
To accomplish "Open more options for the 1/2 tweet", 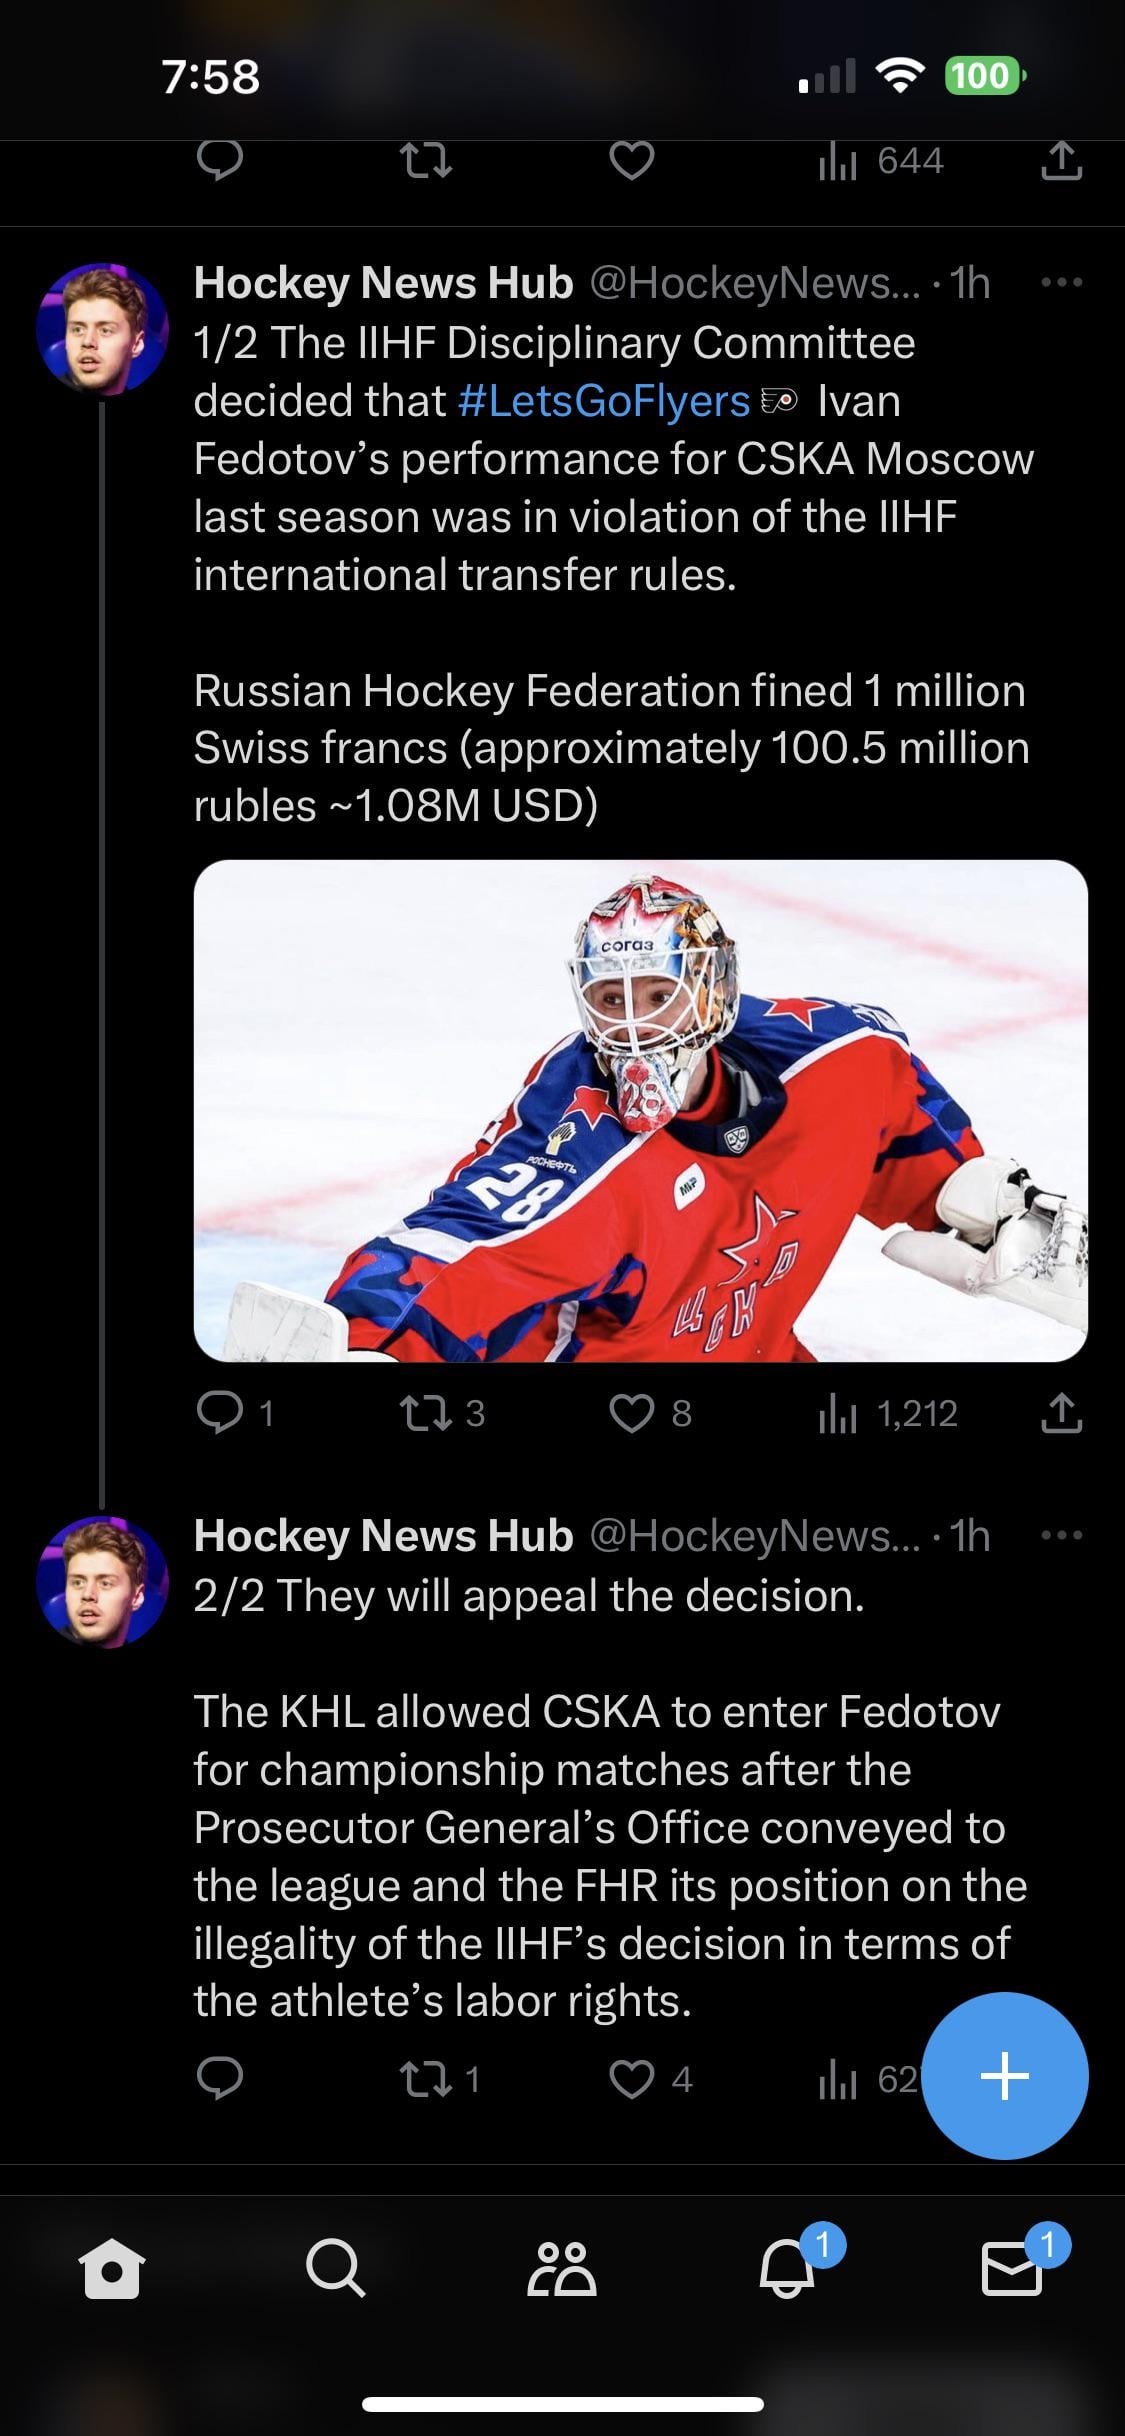I will (1061, 283).
